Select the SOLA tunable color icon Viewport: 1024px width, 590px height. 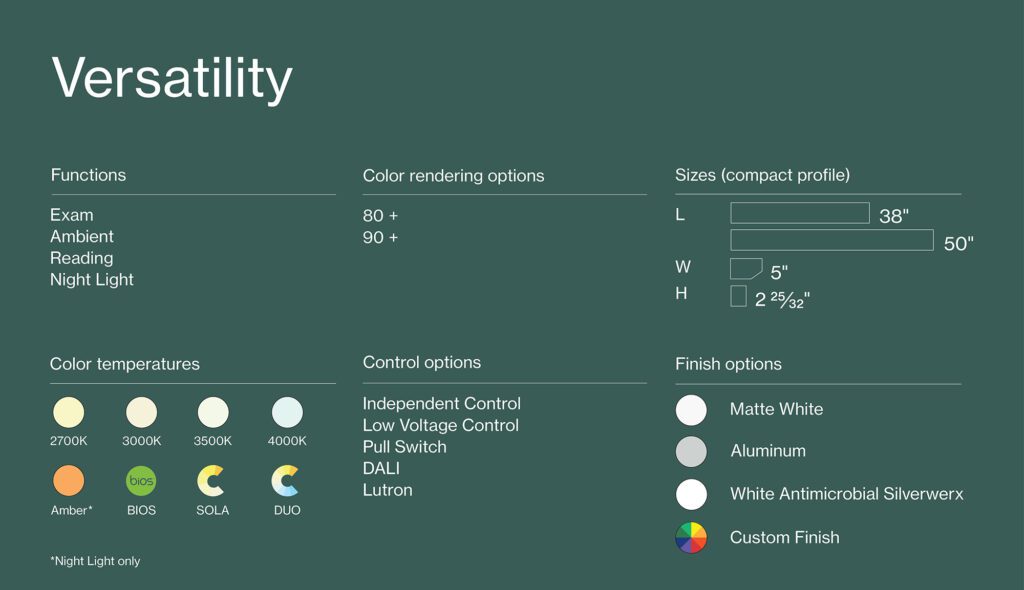pyautogui.click(x=212, y=481)
